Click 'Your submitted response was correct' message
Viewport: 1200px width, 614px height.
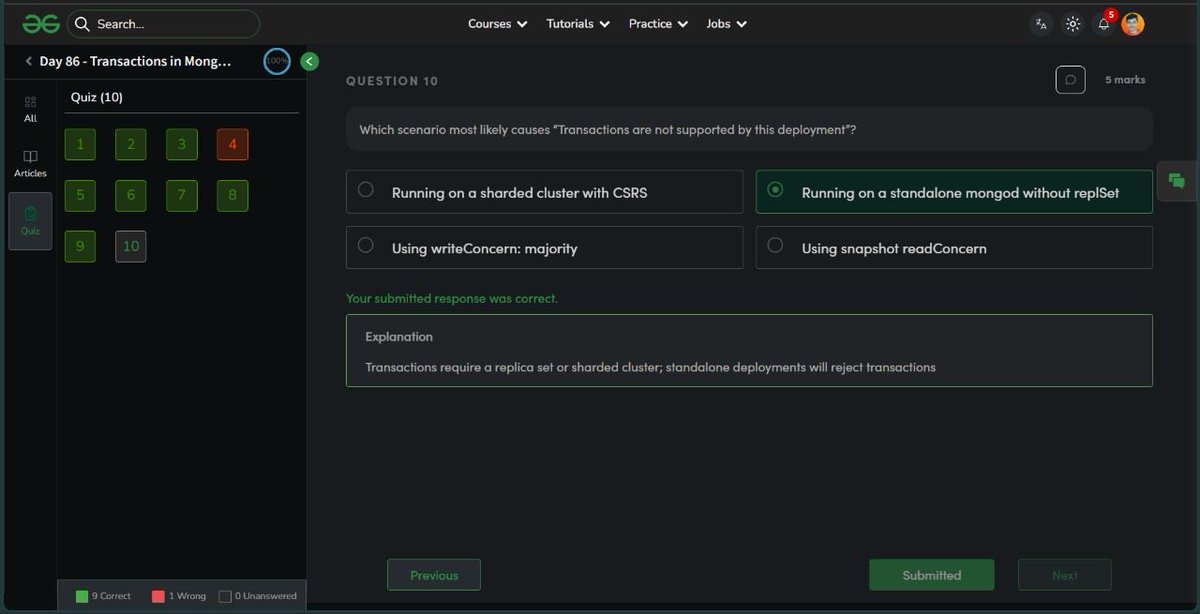[x=452, y=298]
